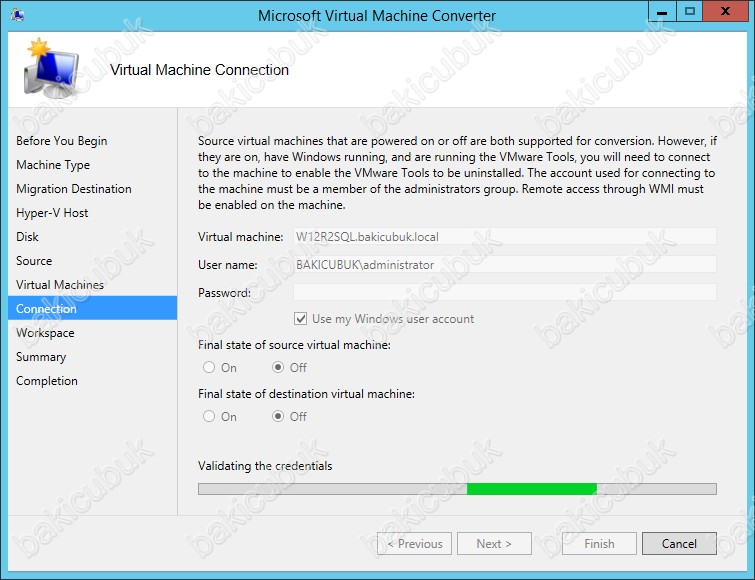Select the Completion step
Image resolution: width=755 pixels, height=580 pixels.
coord(47,381)
